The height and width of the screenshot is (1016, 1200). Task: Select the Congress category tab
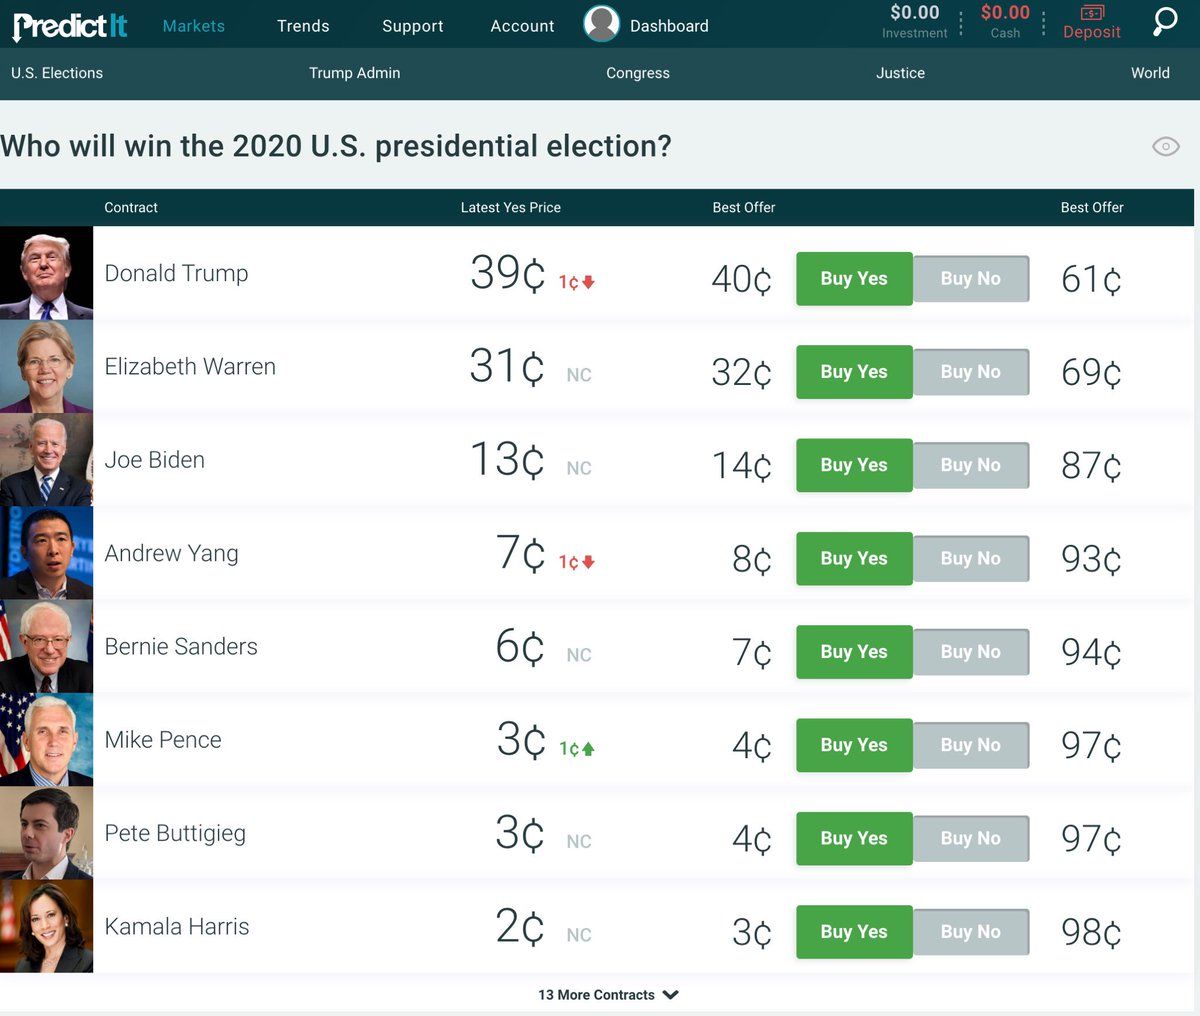click(637, 73)
